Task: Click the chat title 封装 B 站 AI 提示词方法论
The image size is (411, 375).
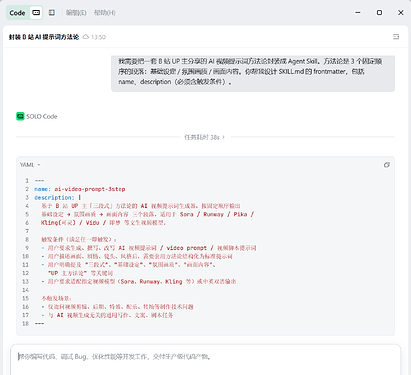Action: click(44, 37)
